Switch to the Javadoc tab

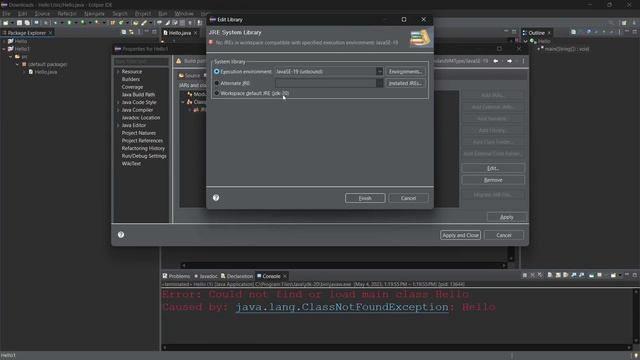pyautogui.click(x=206, y=276)
